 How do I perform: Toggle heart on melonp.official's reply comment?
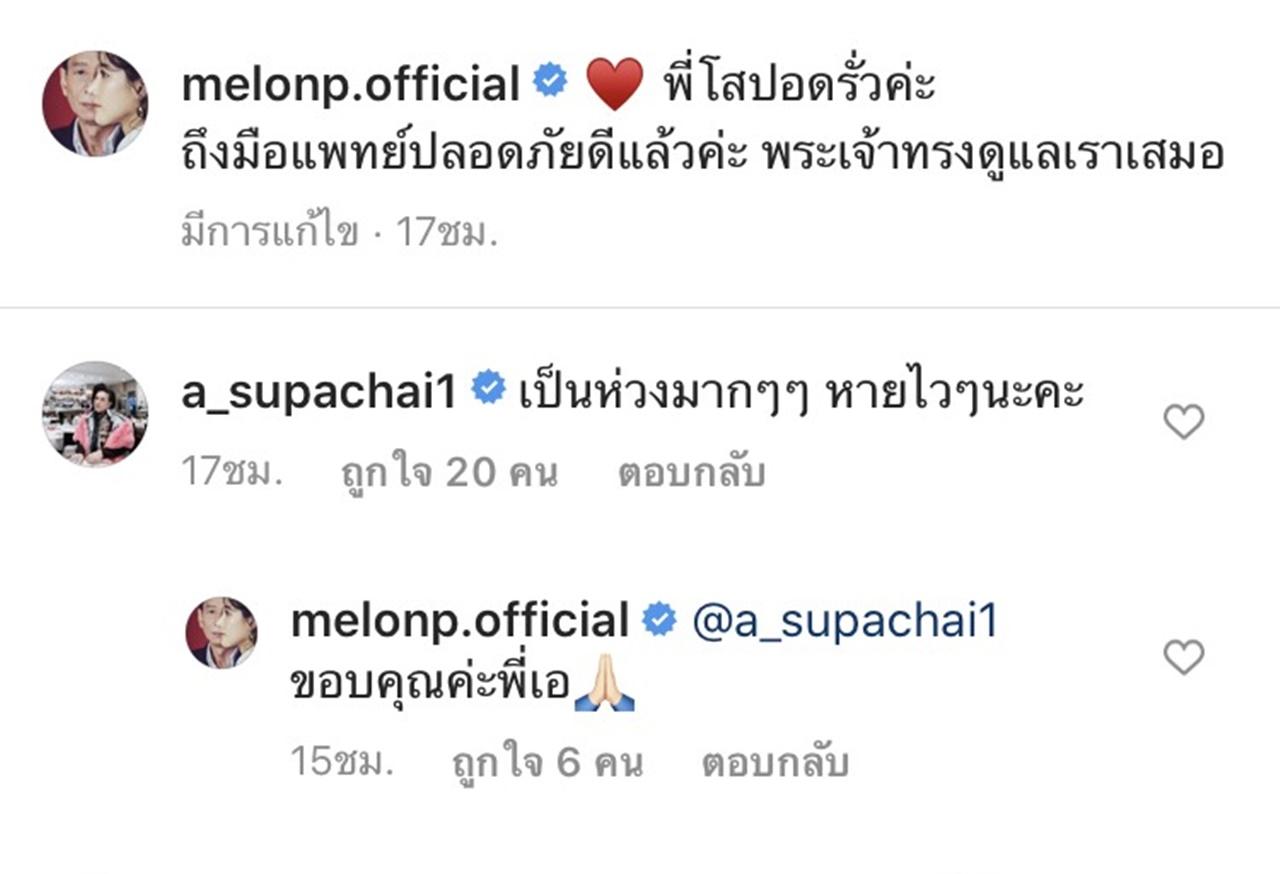[x=1184, y=657]
